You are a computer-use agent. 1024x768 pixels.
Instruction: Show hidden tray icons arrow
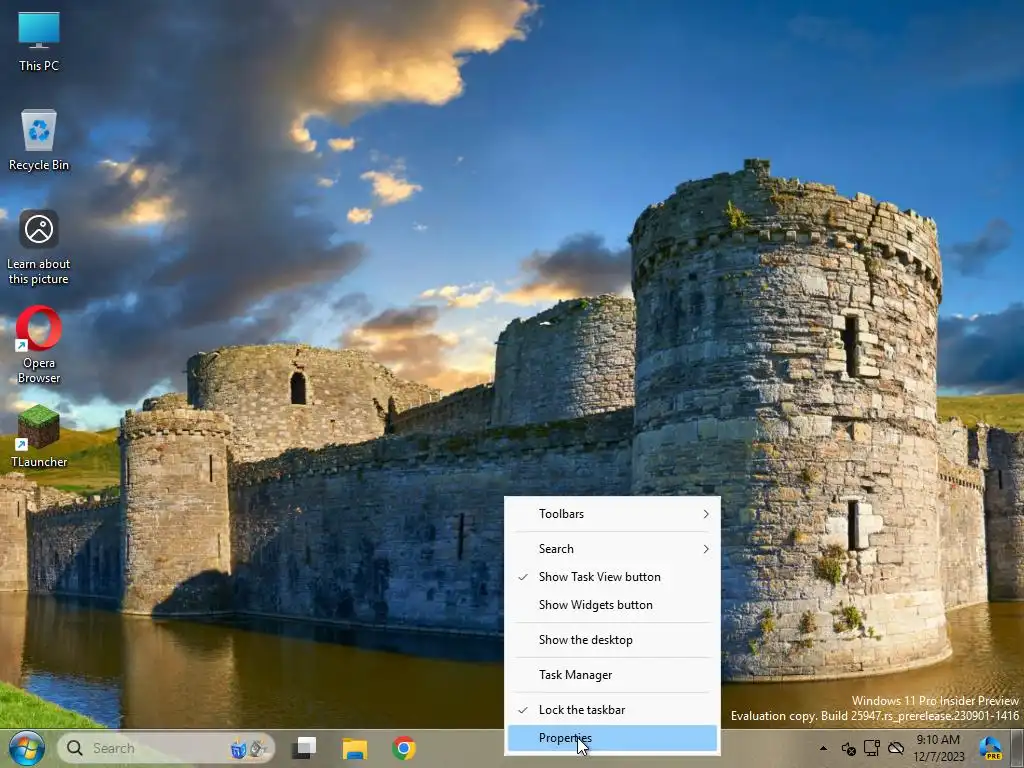click(x=823, y=748)
